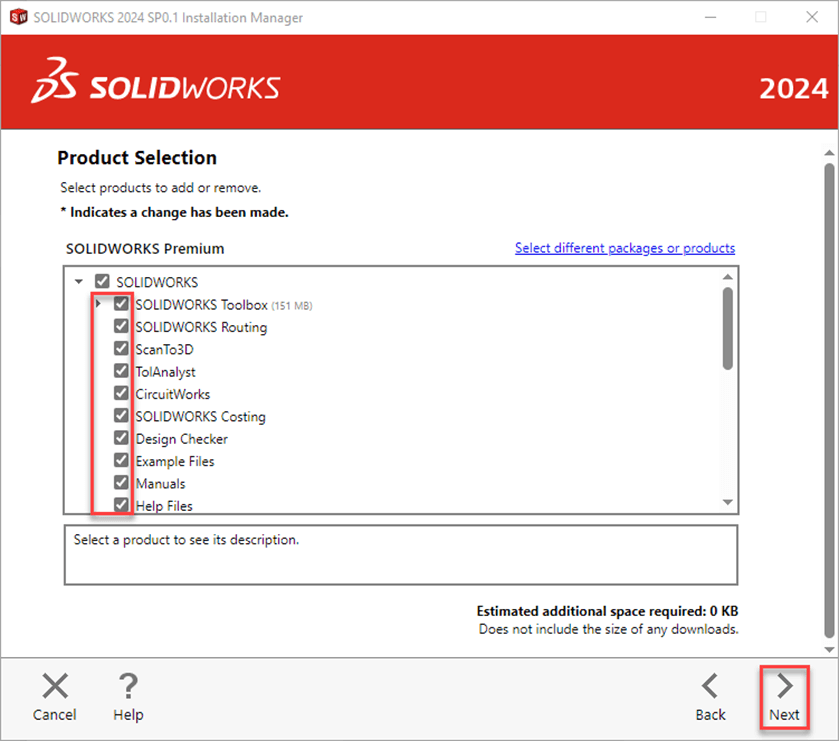Open Select different packages or products link
Viewport: 839px width, 741px height.
[624, 247]
